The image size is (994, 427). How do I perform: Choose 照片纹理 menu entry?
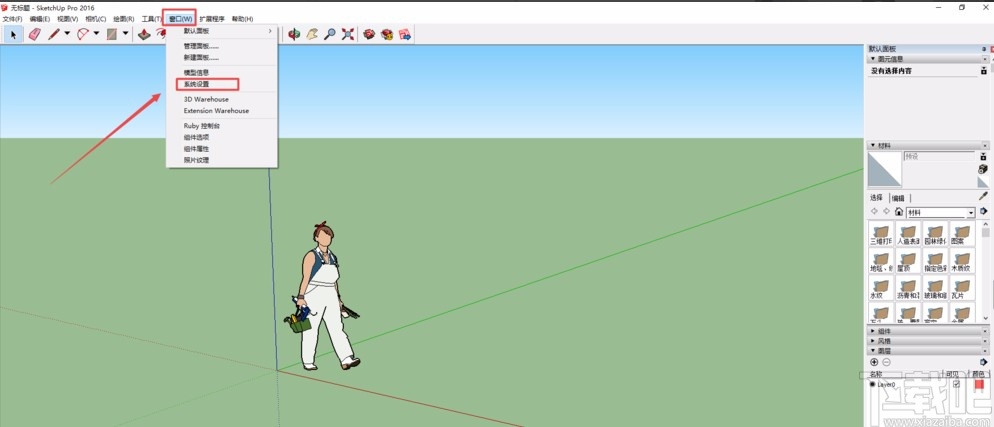point(222,160)
